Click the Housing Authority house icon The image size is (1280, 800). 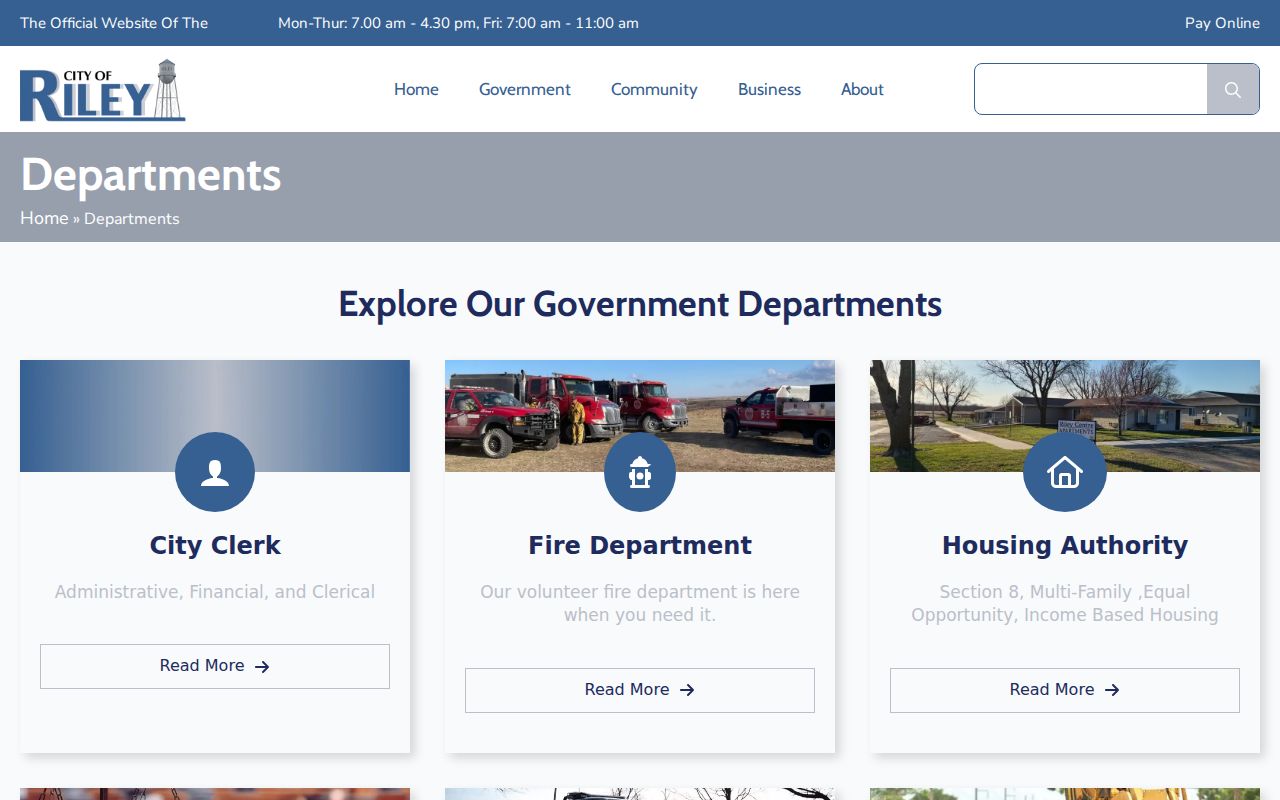pyautogui.click(x=1065, y=472)
